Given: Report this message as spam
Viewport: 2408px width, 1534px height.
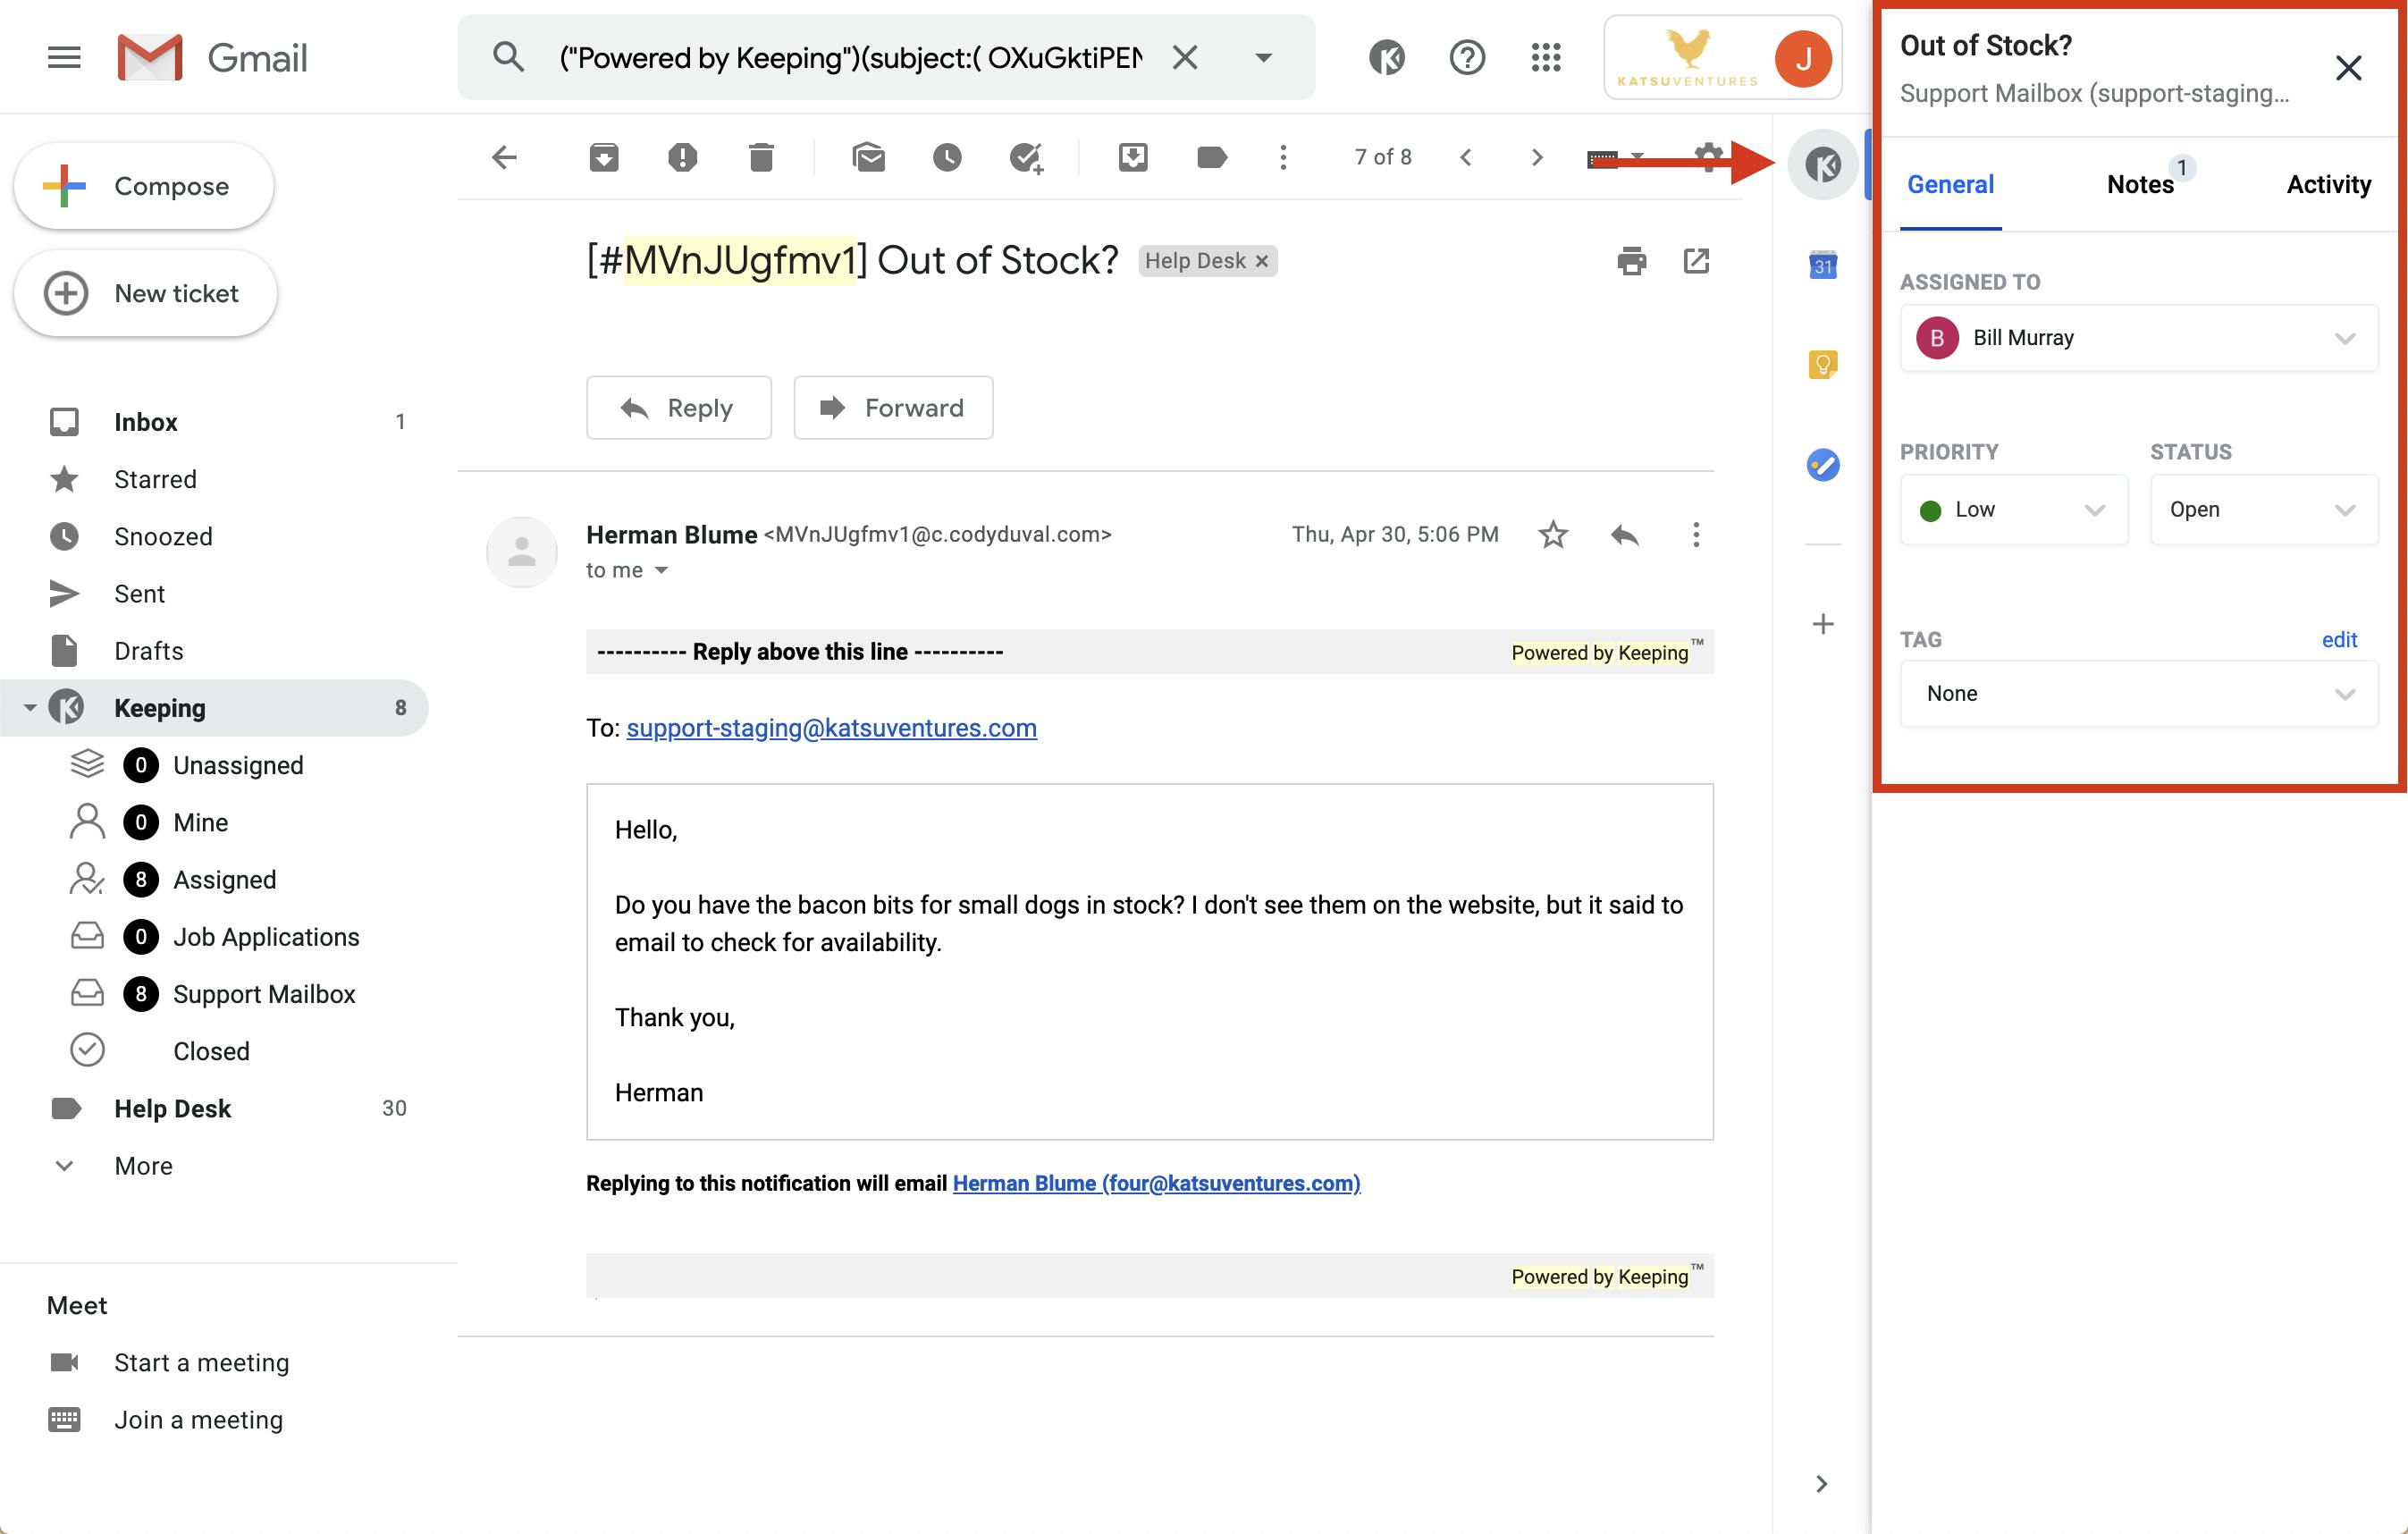Looking at the screenshot, I should pyautogui.click(x=682, y=157).
